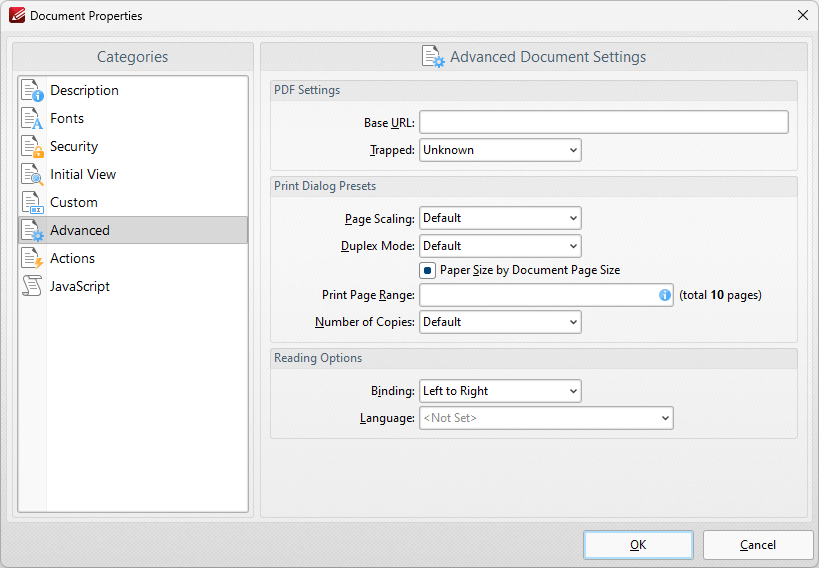819x568 pixels.
Task: Click the JavaScript scroll icon
Action: point(32,286)
